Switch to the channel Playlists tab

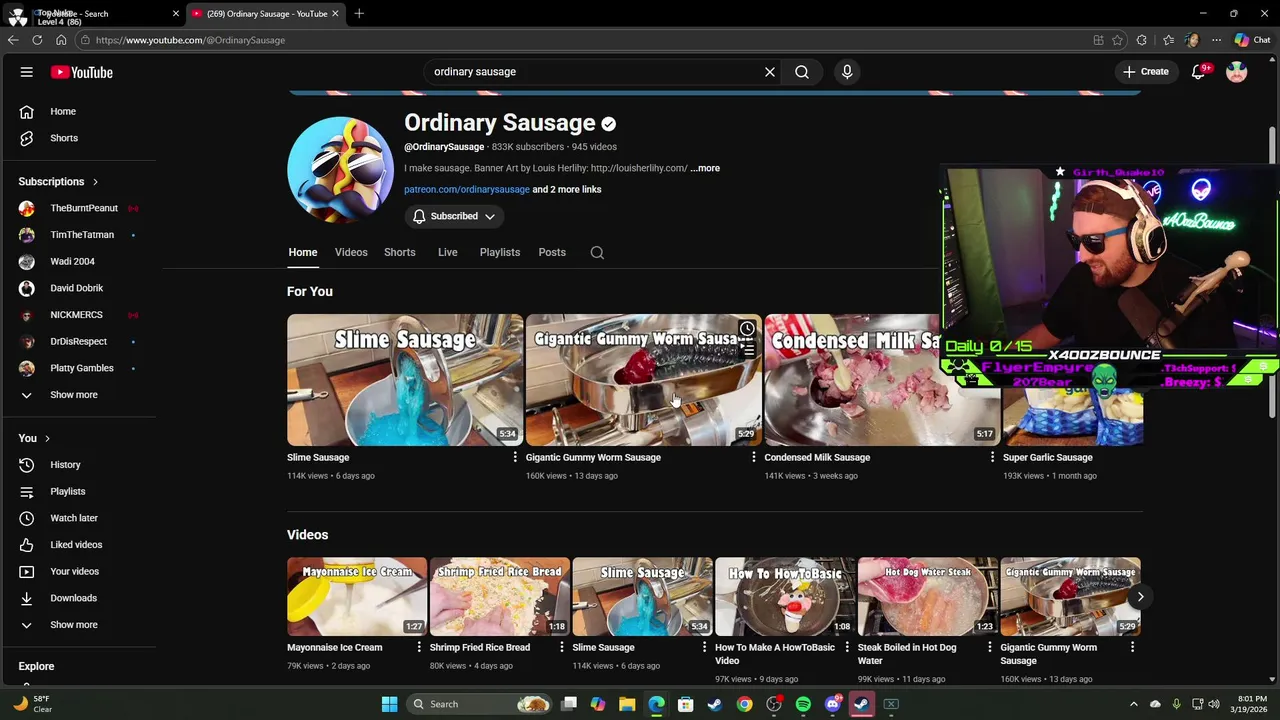click(x=500, y=252)
